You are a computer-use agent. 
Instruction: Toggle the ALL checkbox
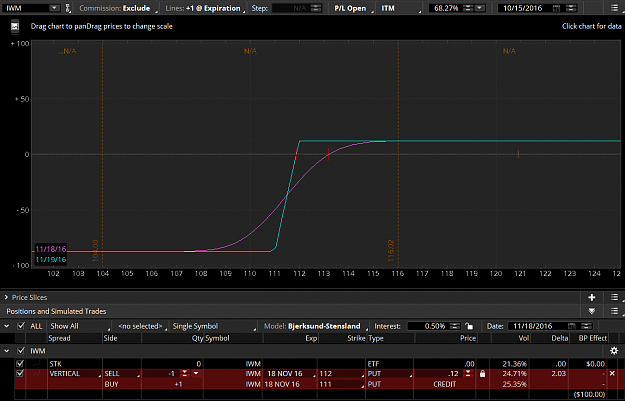click(x=21, y=326)
